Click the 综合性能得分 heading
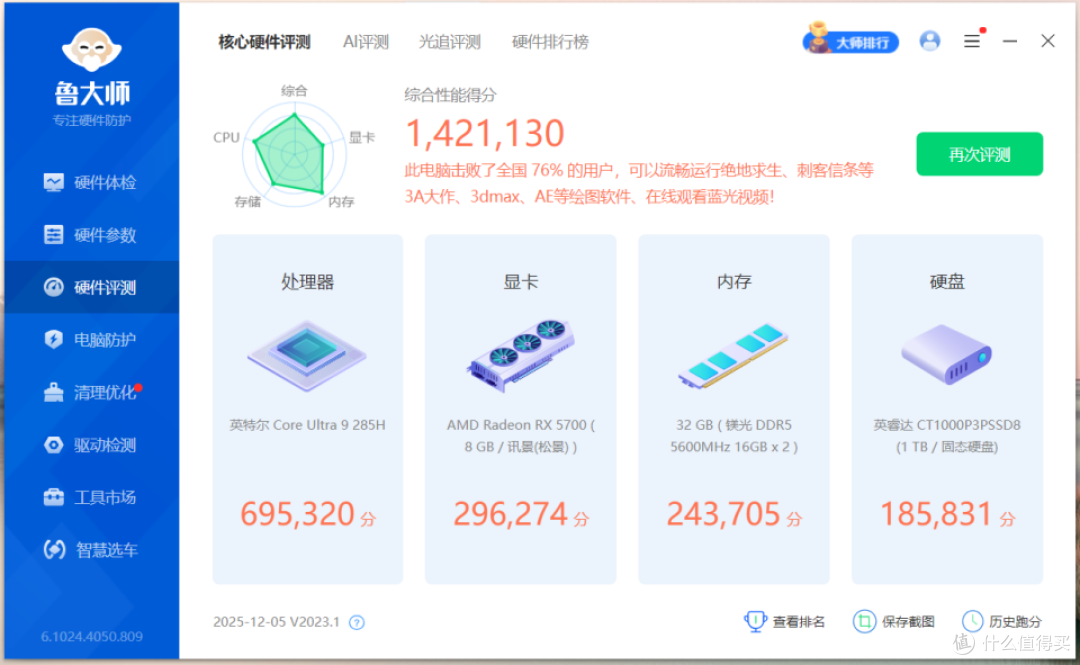1080x665 pixels. coord(450,95)
